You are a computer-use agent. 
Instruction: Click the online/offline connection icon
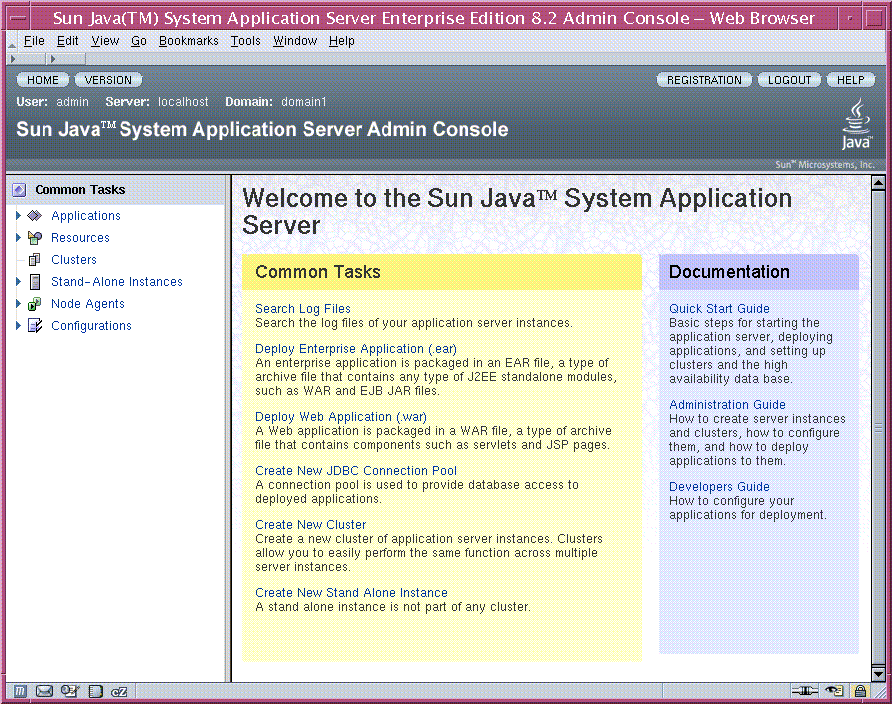804,691
